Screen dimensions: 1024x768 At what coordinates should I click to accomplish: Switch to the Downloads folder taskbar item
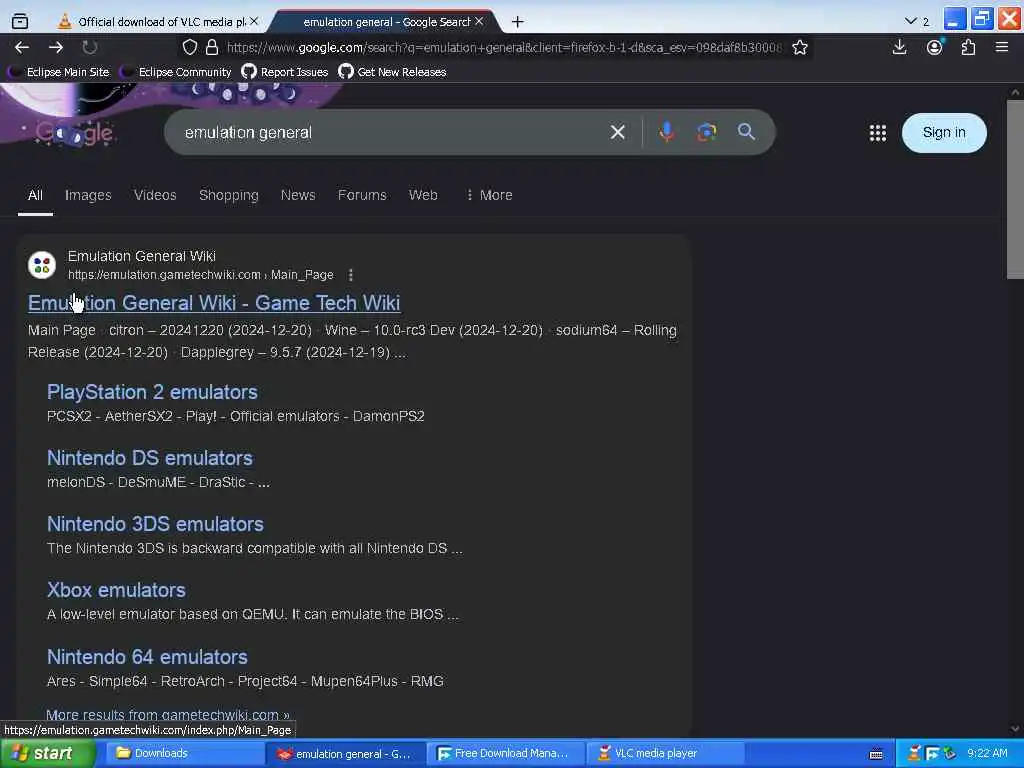184,753
